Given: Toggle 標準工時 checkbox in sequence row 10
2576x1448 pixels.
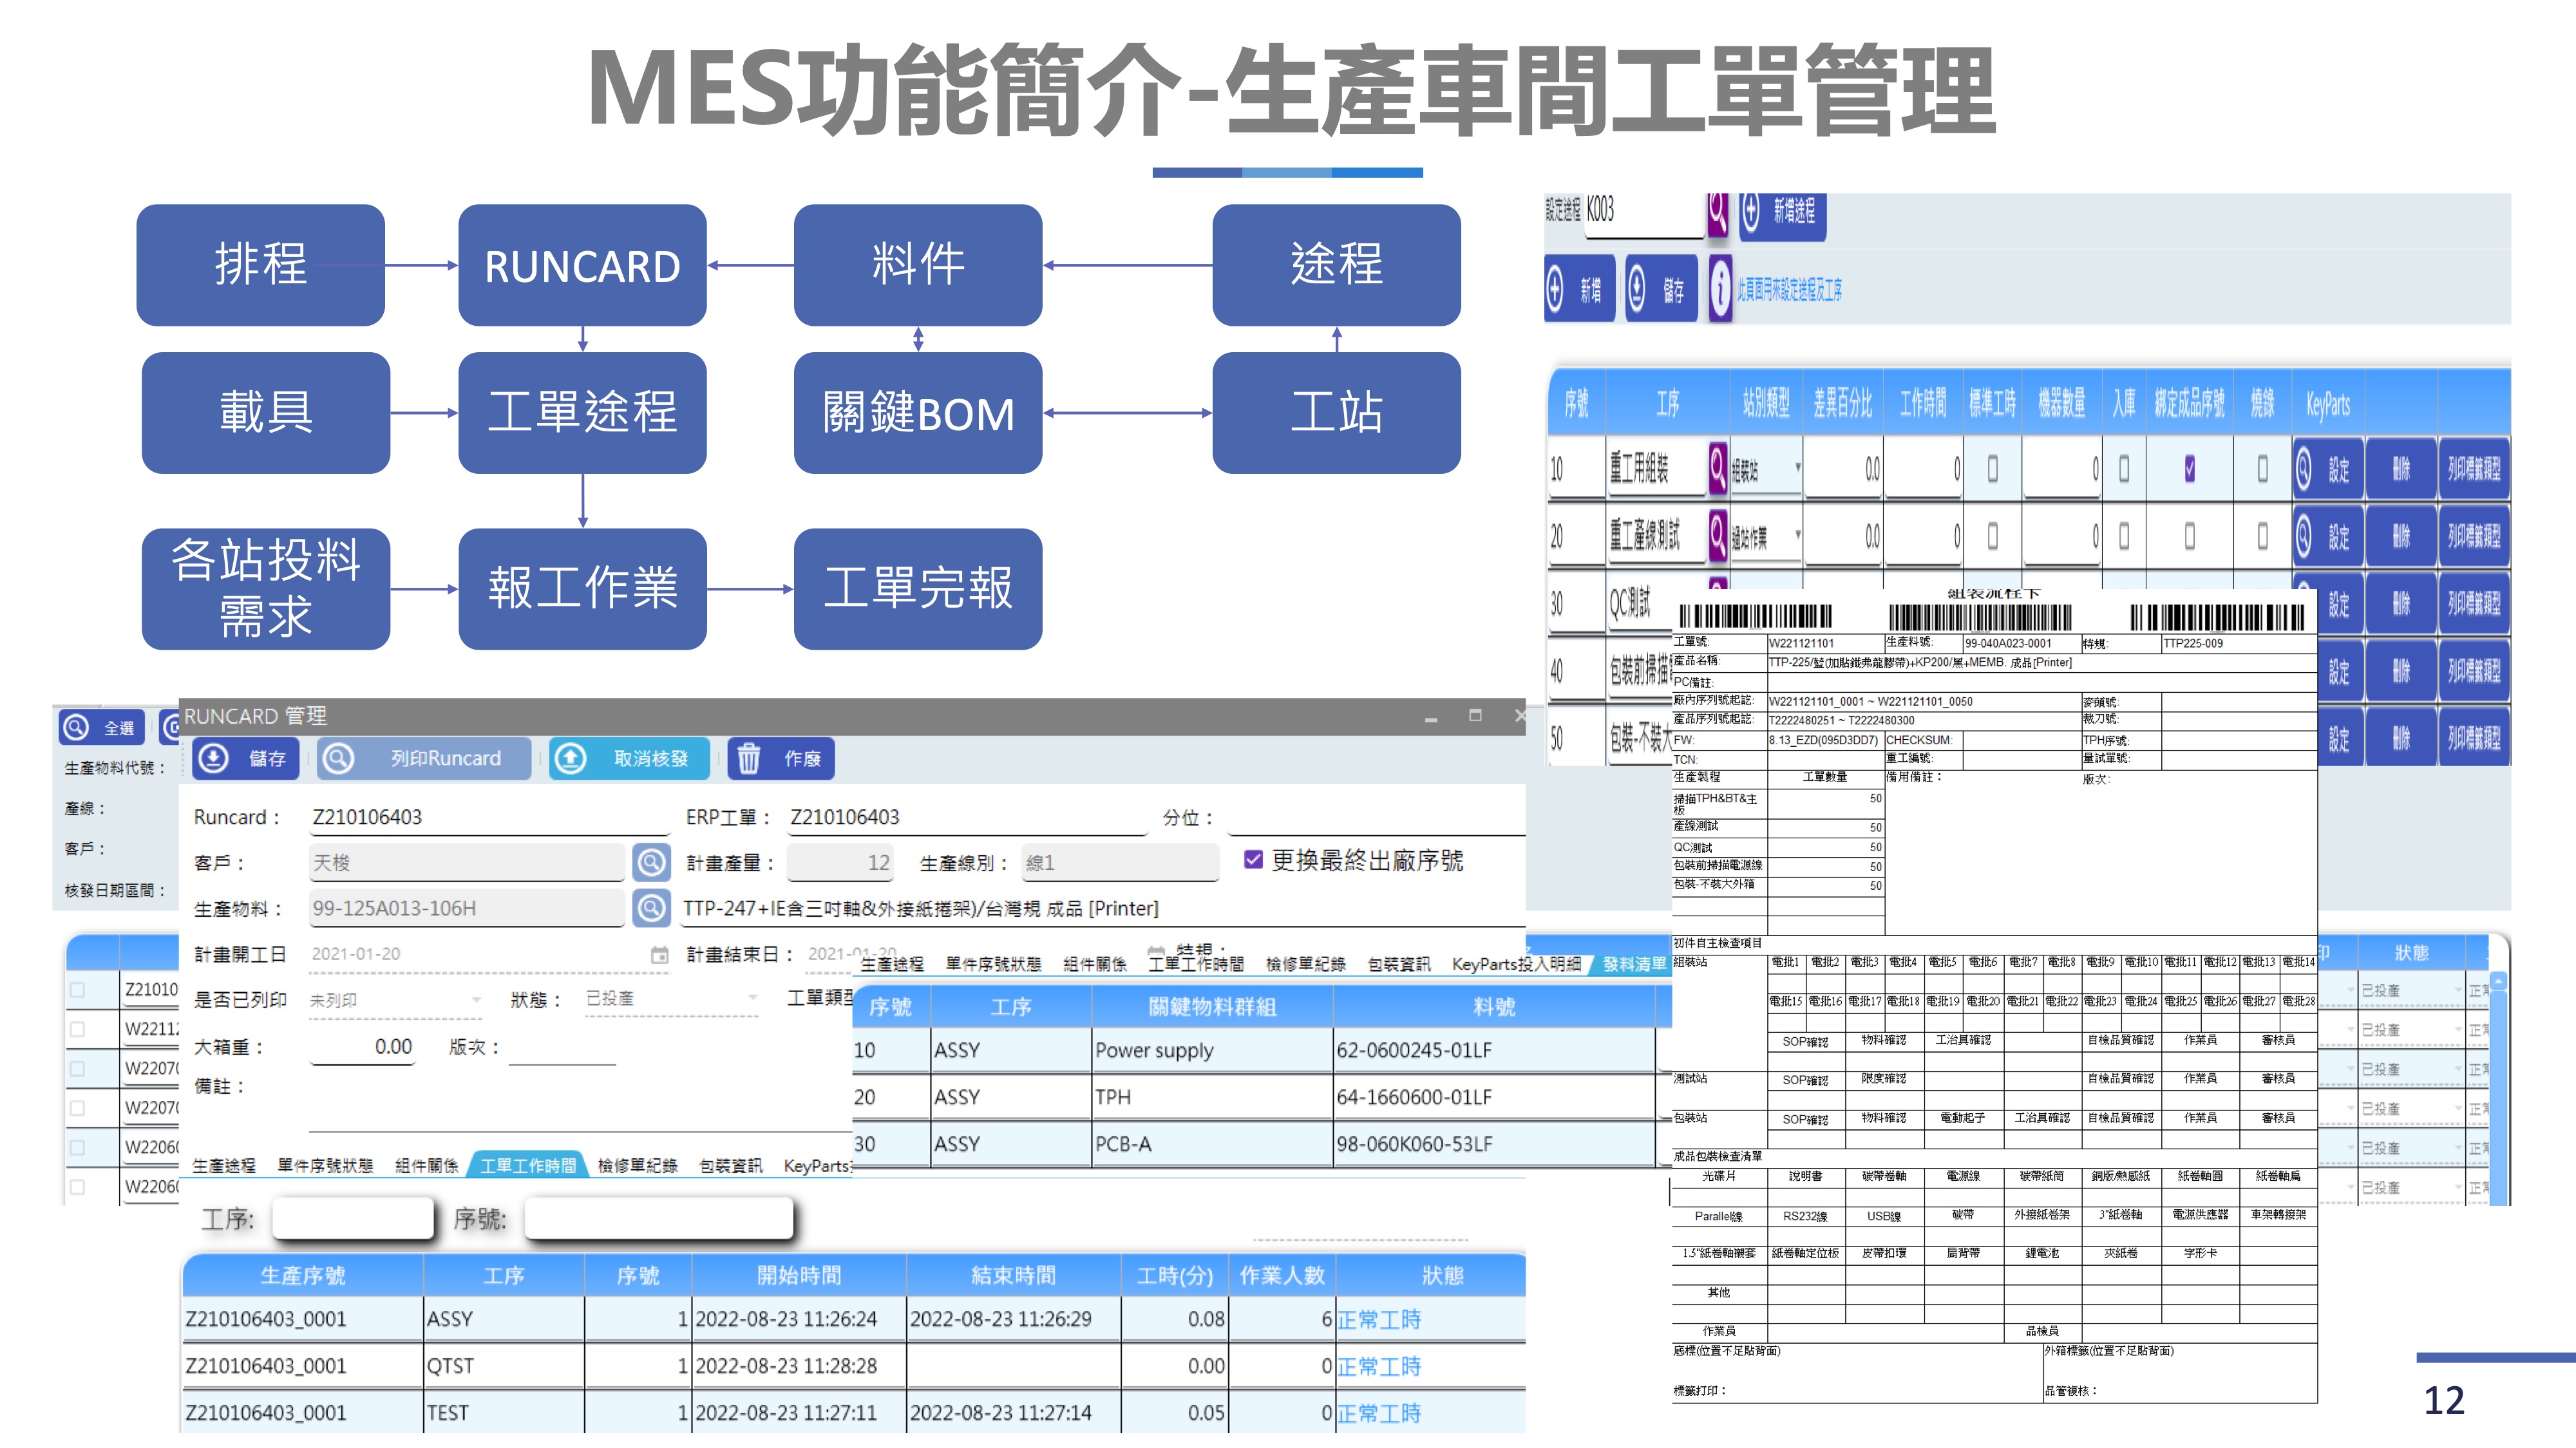Looking at the screenshot, I should pos(1993,468).
